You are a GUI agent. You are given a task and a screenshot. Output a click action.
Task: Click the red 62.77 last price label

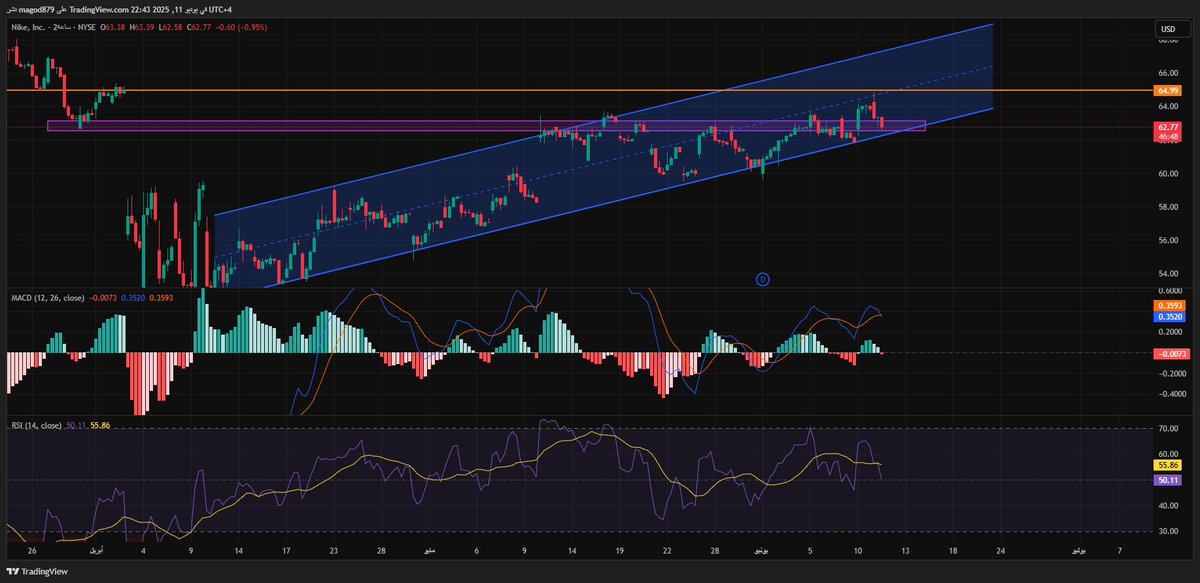click(x=1167, y=127)
